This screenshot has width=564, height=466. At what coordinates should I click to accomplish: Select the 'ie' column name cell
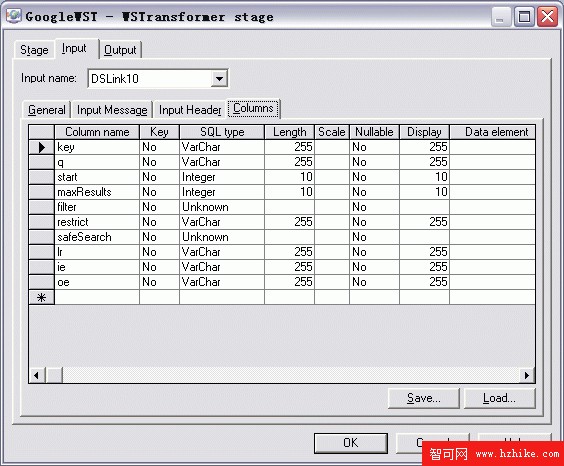point(97,267)
